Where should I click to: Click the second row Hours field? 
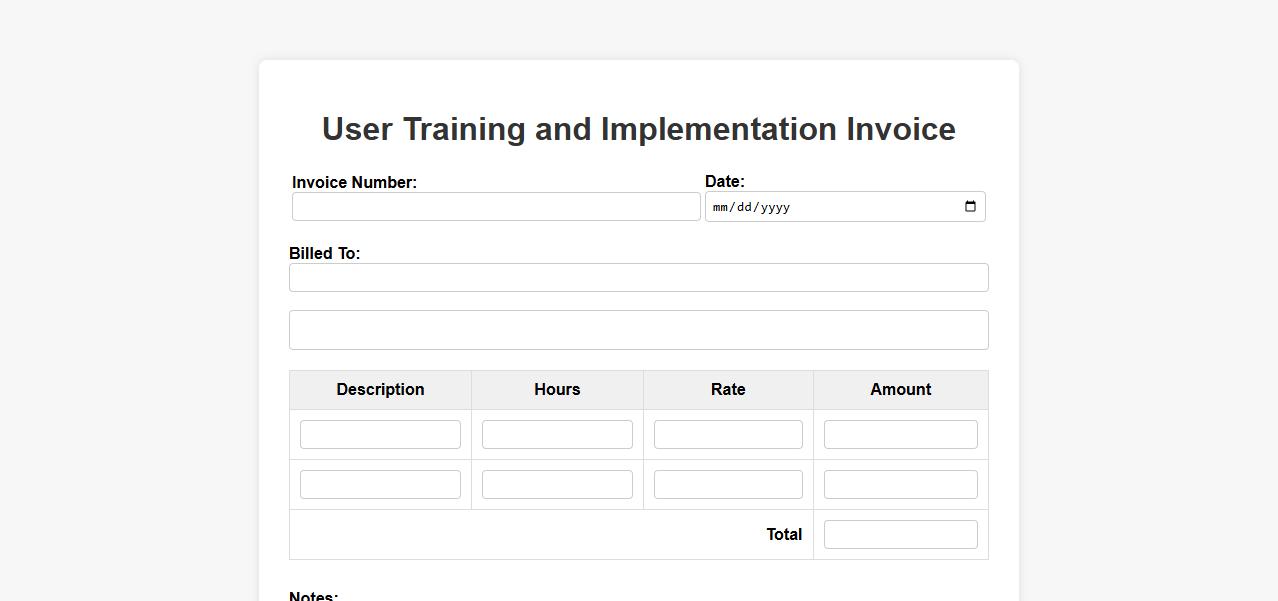pos(557,485)
